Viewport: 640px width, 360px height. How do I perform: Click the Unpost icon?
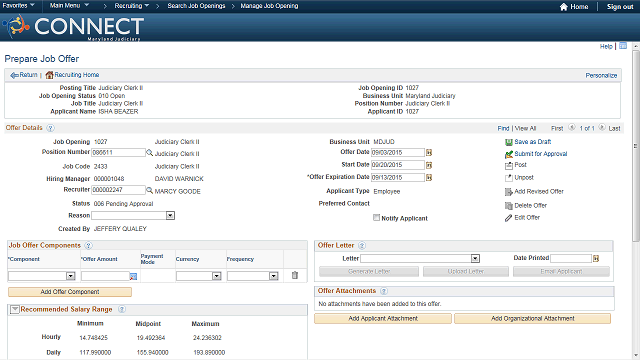pyautogui.click(x=509, y=178)
